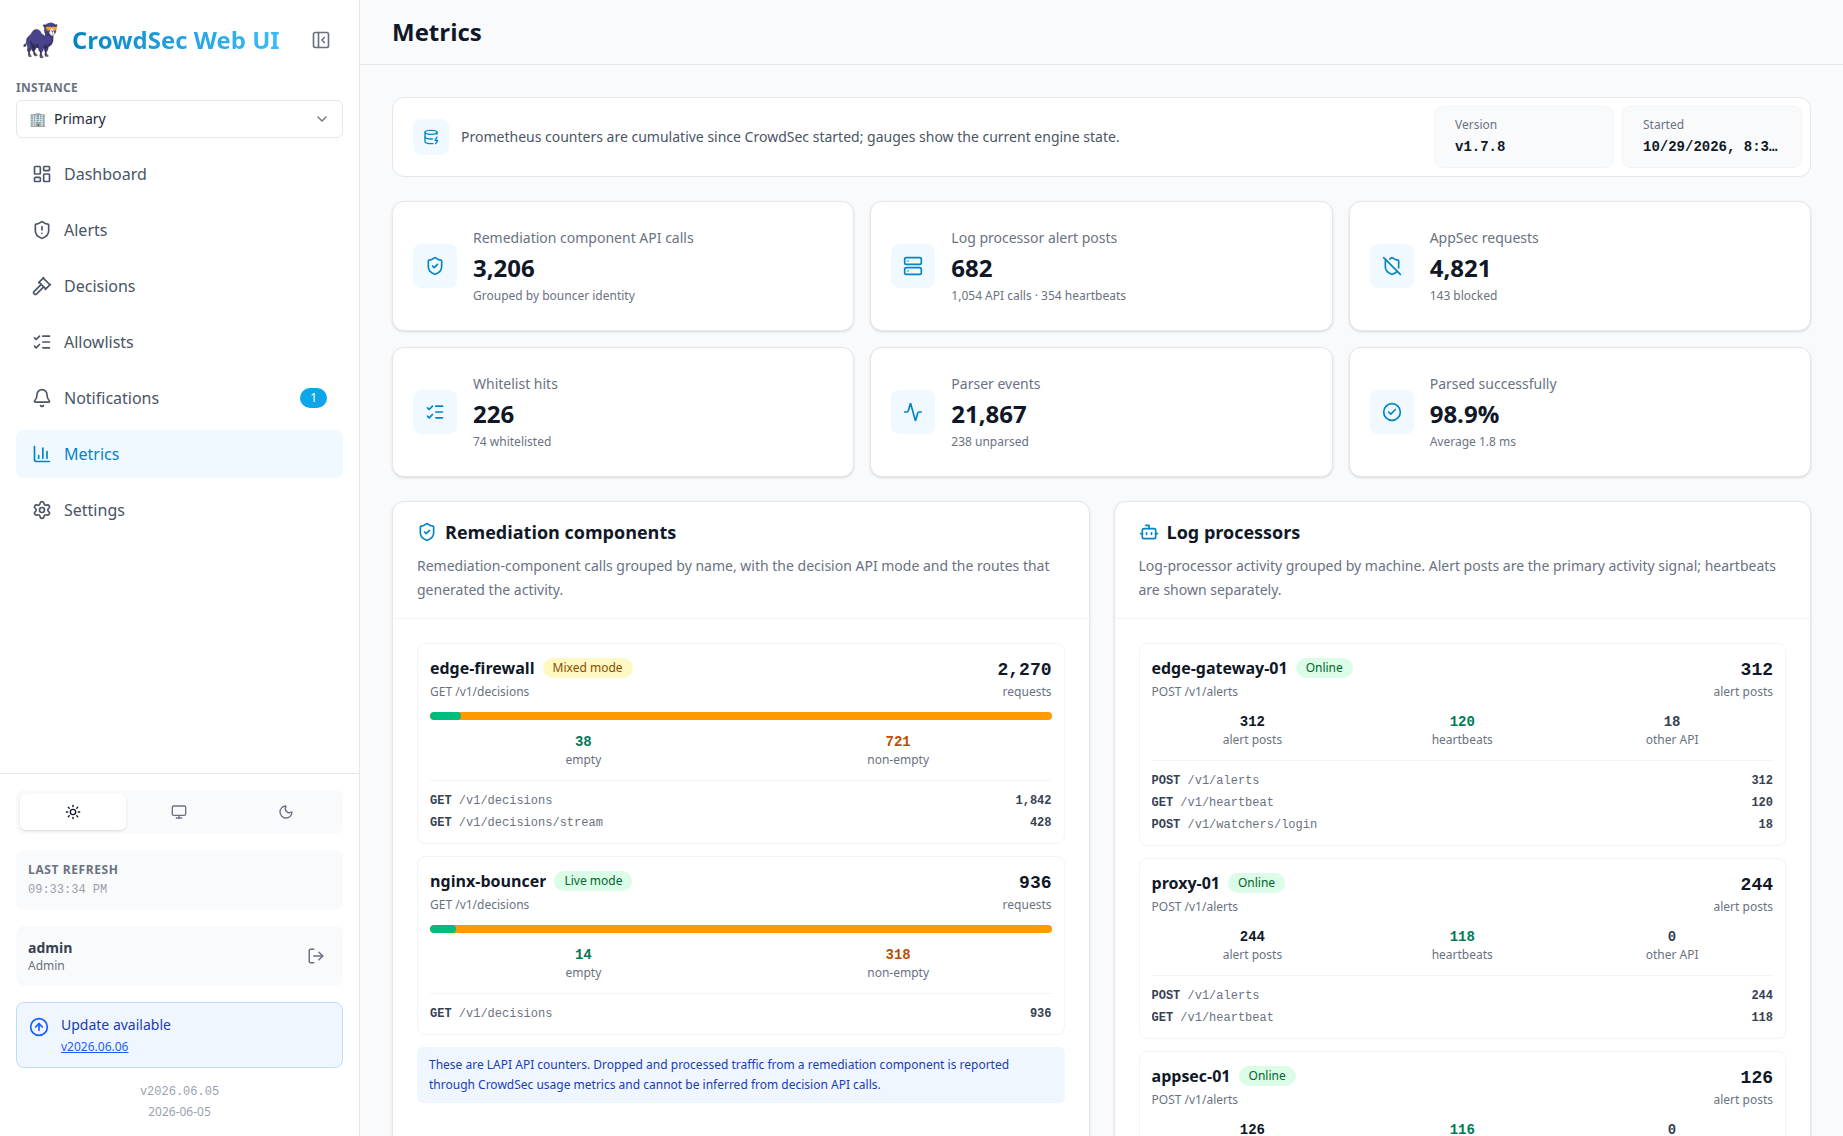Click the Settings gear icon
The width and height of the screenshot is (1843, 1136).
click(42, 510)
